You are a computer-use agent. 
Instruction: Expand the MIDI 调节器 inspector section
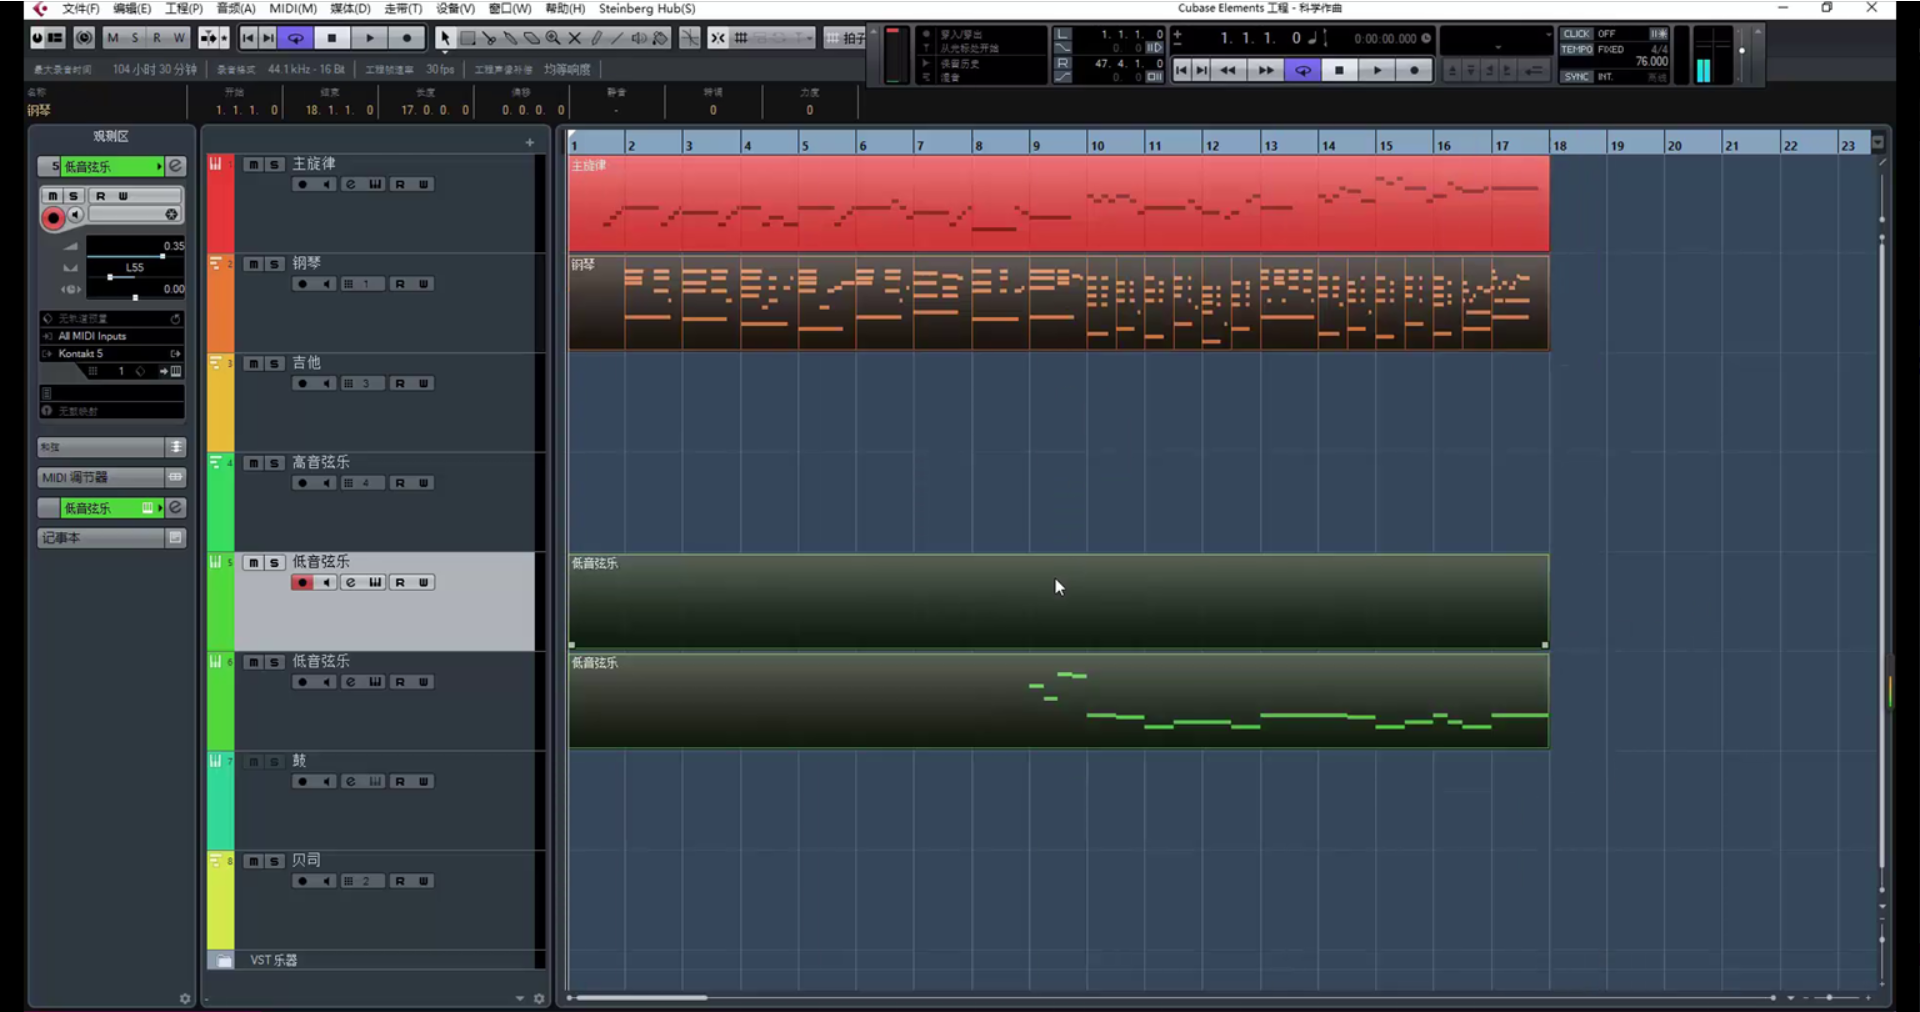tap(111, 477)
